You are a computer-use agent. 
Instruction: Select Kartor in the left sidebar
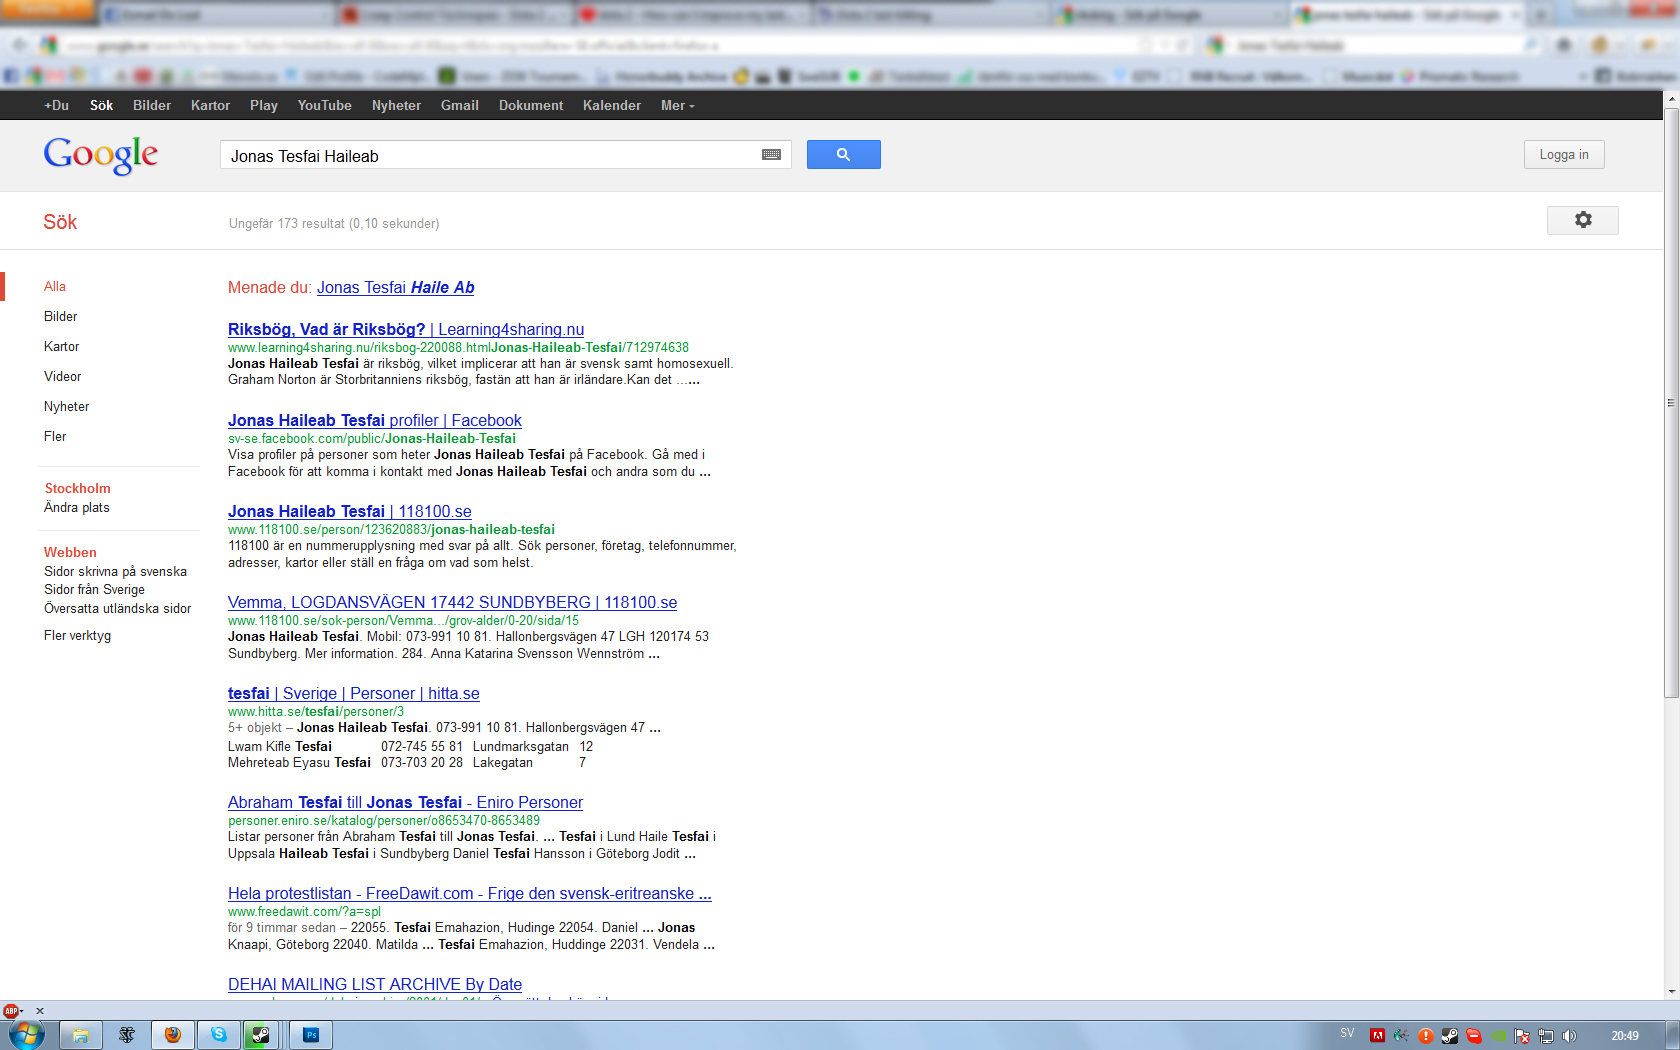pos(62,347)
